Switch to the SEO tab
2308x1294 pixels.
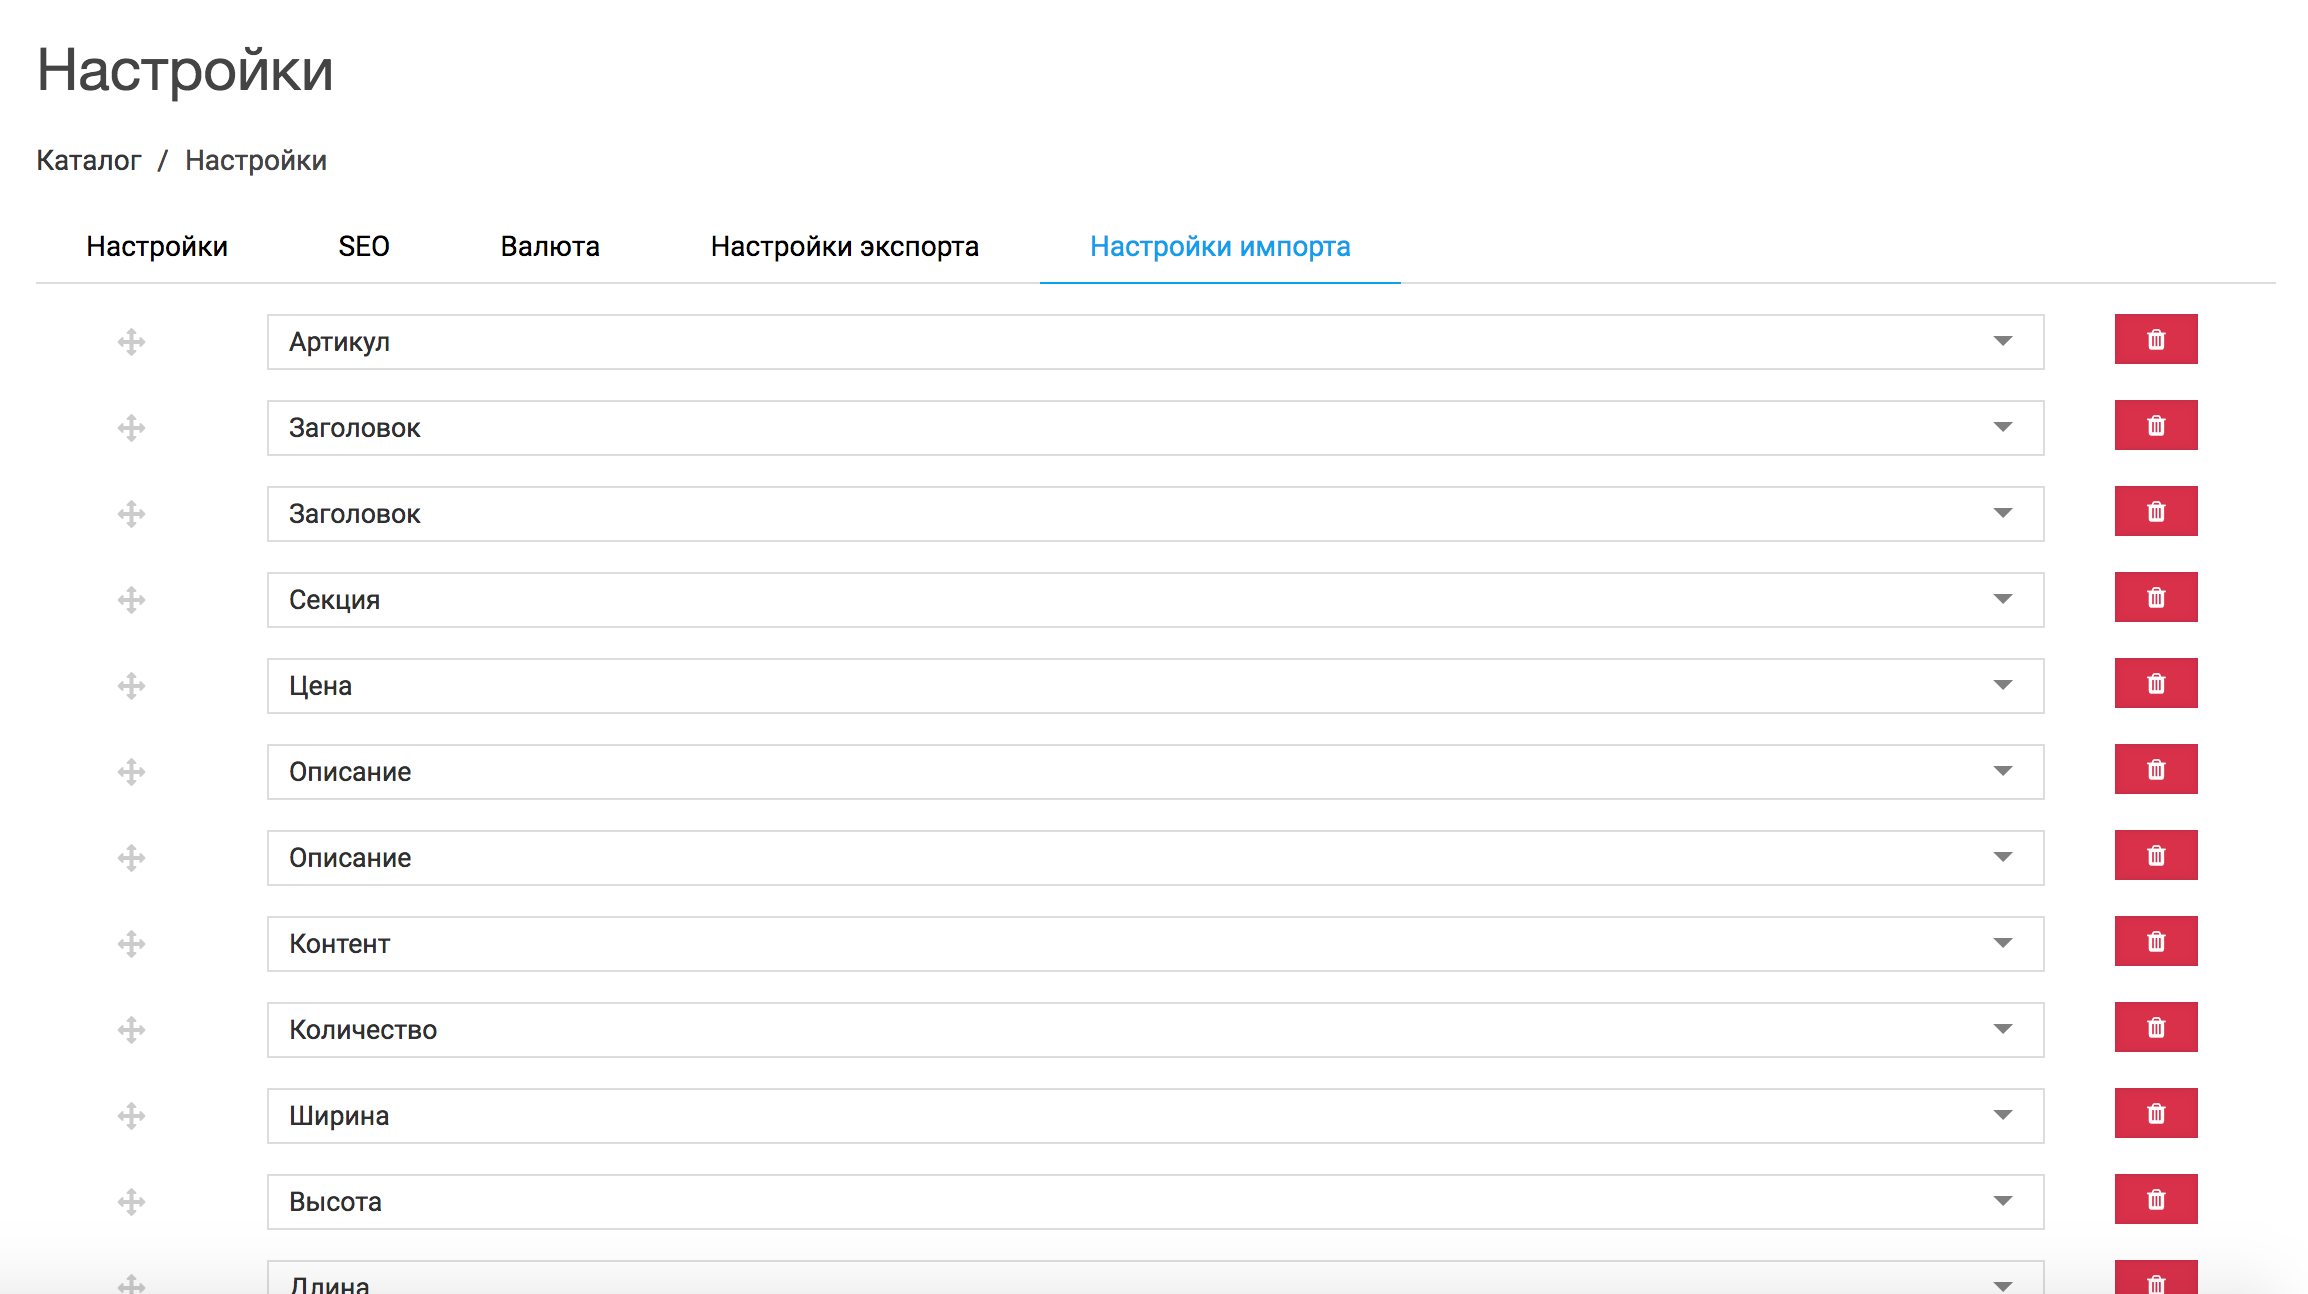pos(363,247)
